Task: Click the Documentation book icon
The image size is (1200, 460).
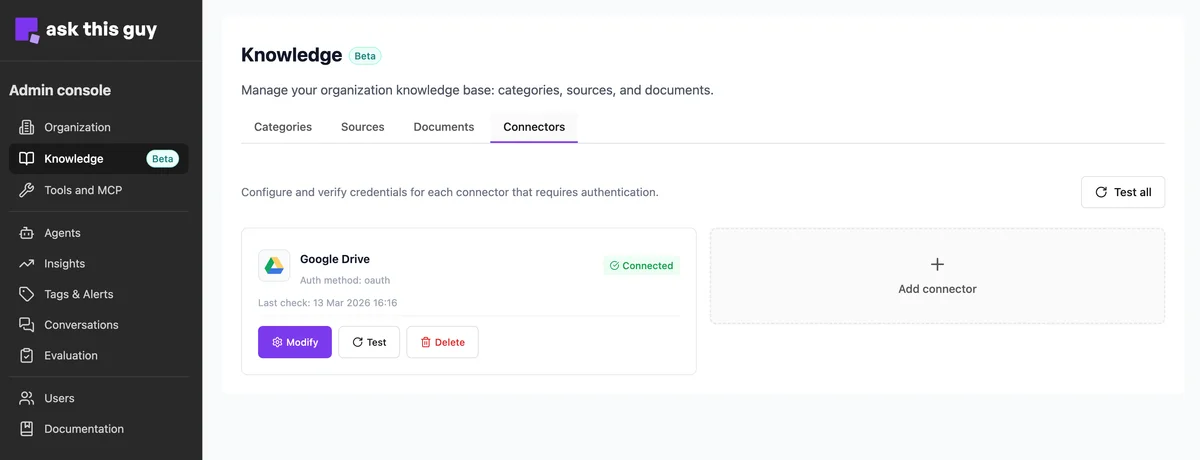Action: pyautogui.click(x=27, y=429)
